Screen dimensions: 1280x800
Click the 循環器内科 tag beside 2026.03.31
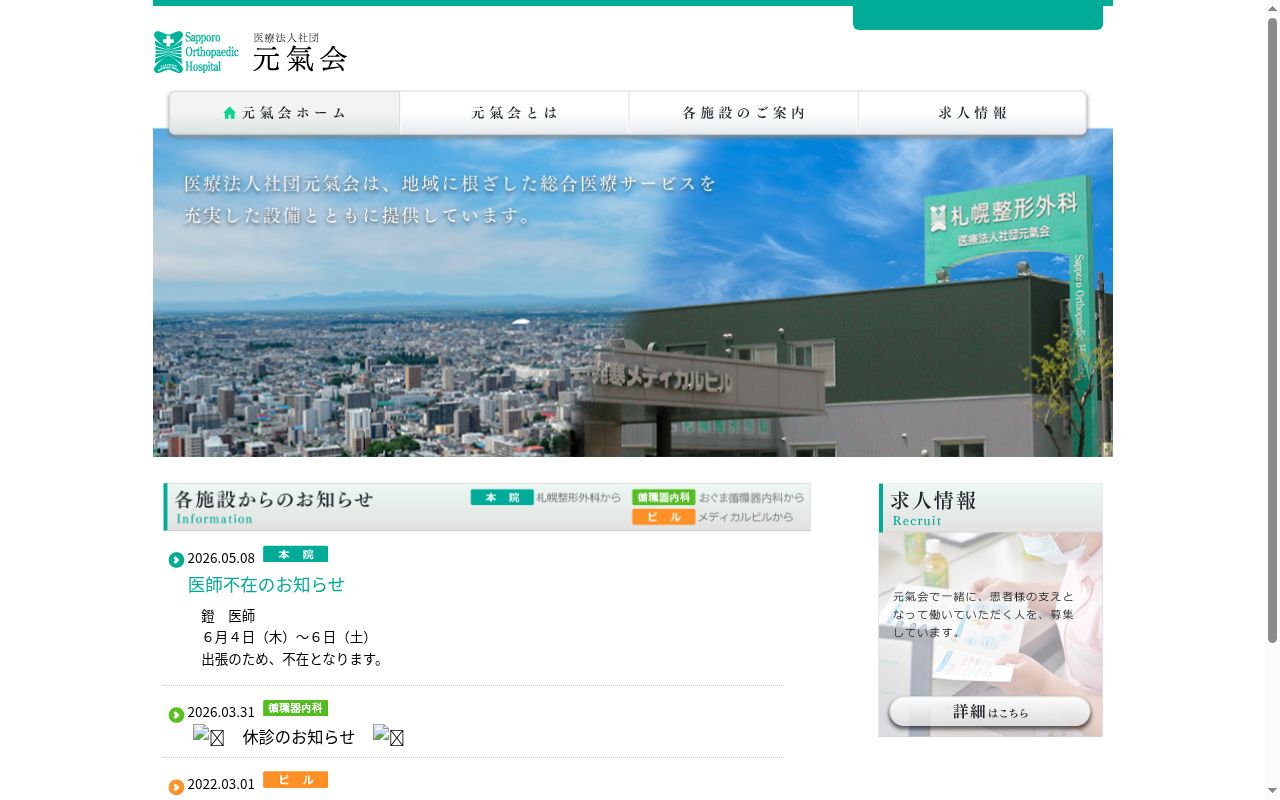(x=295, y=708)
